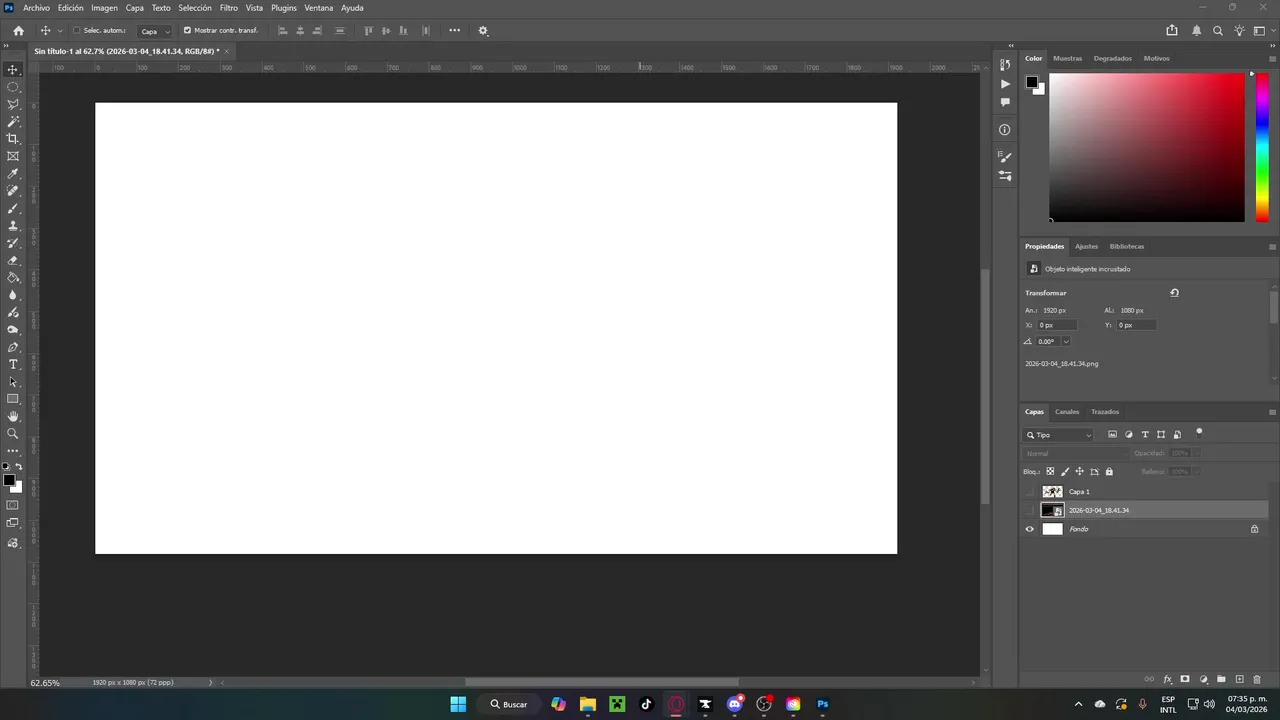Open the Imagen menu
This screenshot has height=720, width=1280.
(104, 8)
